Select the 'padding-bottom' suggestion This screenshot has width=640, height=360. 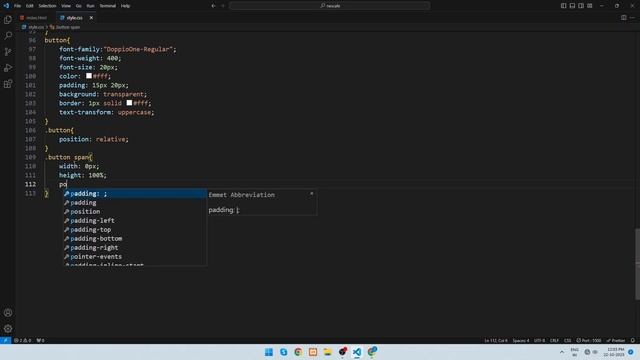pyautogui.click(x=135, y=239)
